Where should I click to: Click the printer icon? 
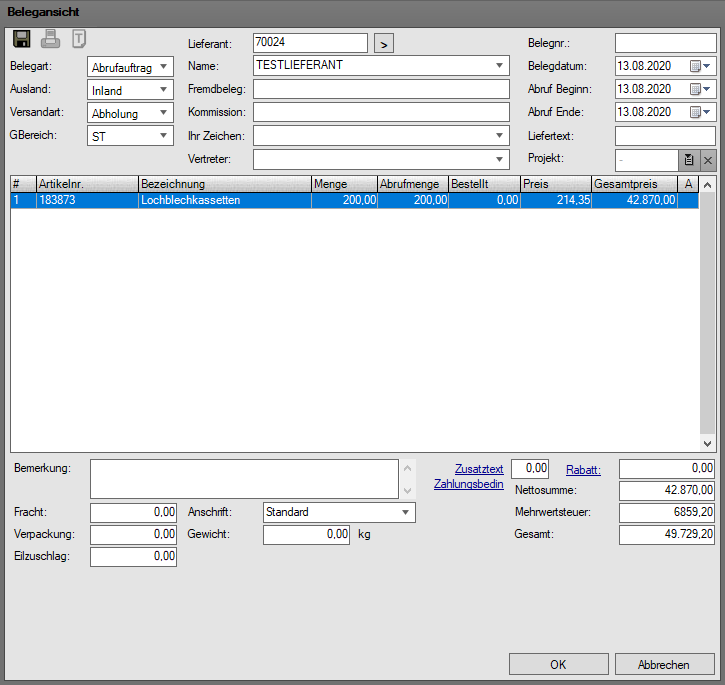pos(51,40)
